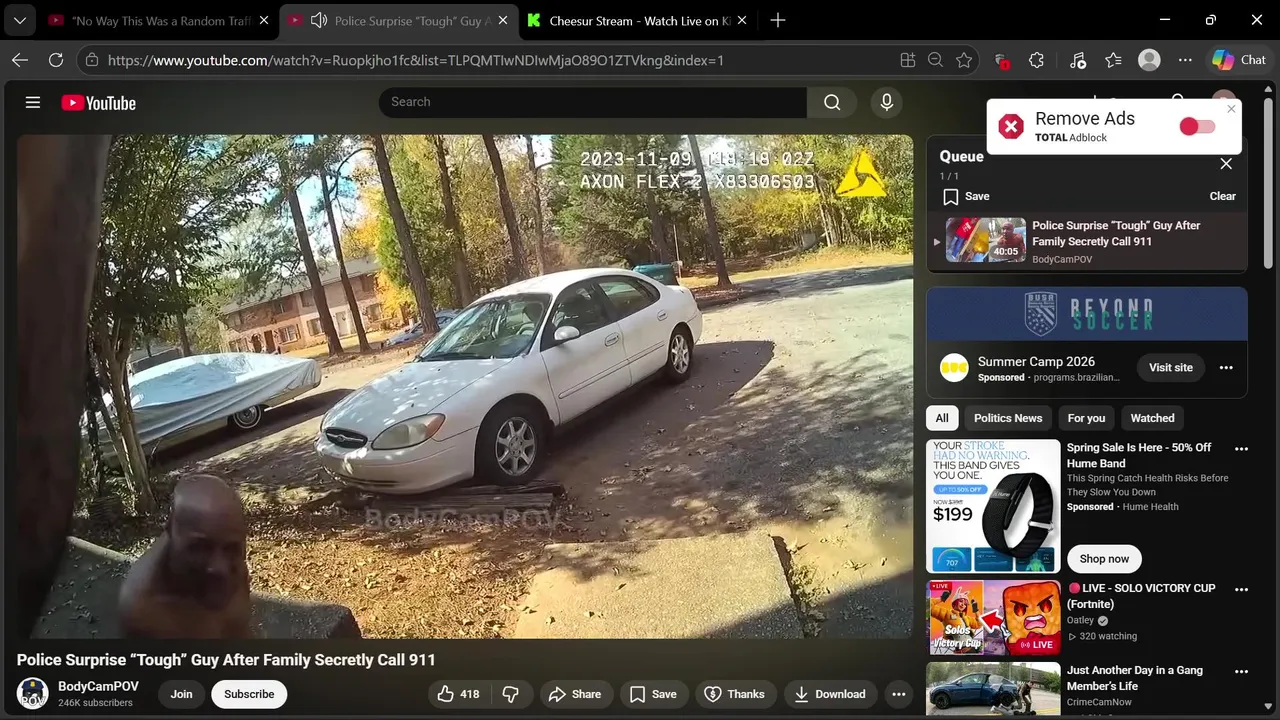This screenshot has width=1280, height=720.
Task: Open BodyCamPOV channel avatar
Action: tap(33, 694)
